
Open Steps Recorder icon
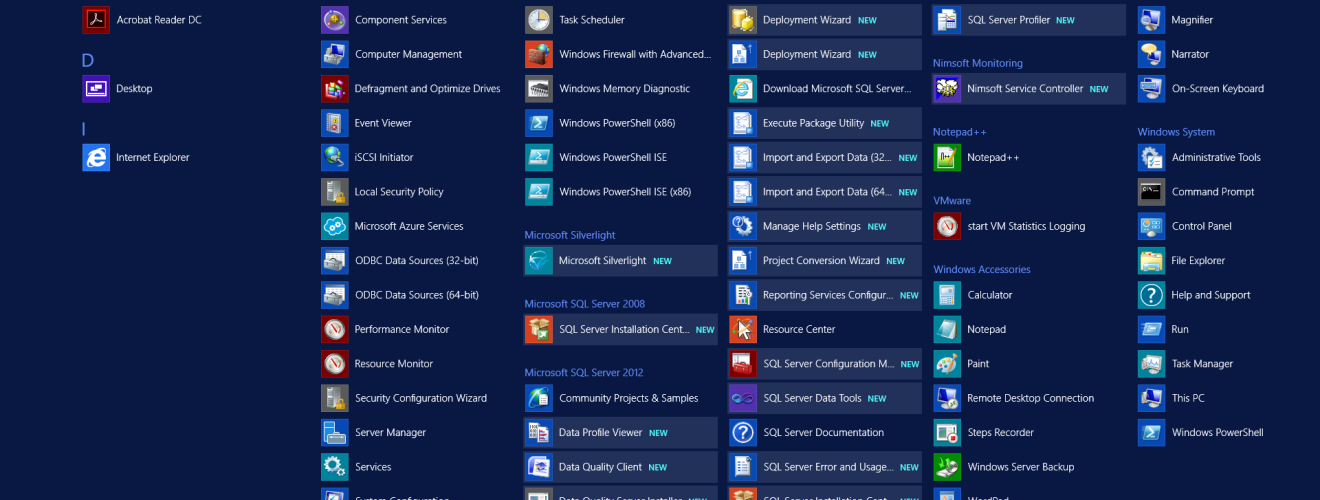tap(947, 433)
